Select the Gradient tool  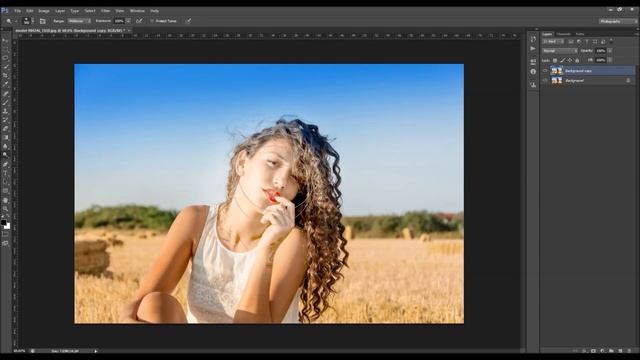tap(5, 138)
